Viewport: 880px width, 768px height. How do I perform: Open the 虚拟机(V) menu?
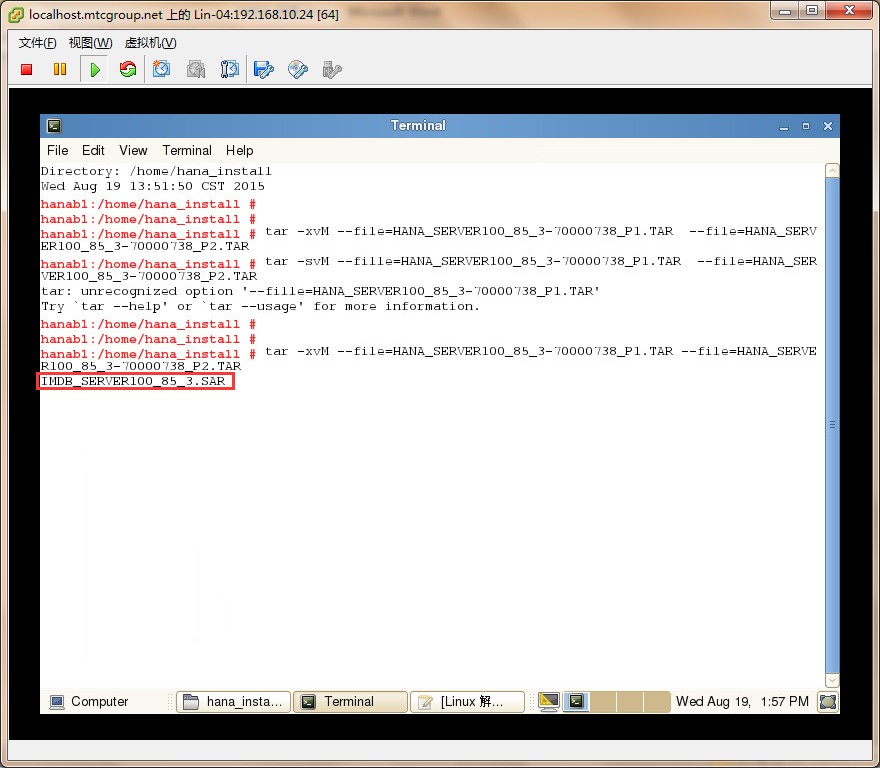[x=150, y=43]
